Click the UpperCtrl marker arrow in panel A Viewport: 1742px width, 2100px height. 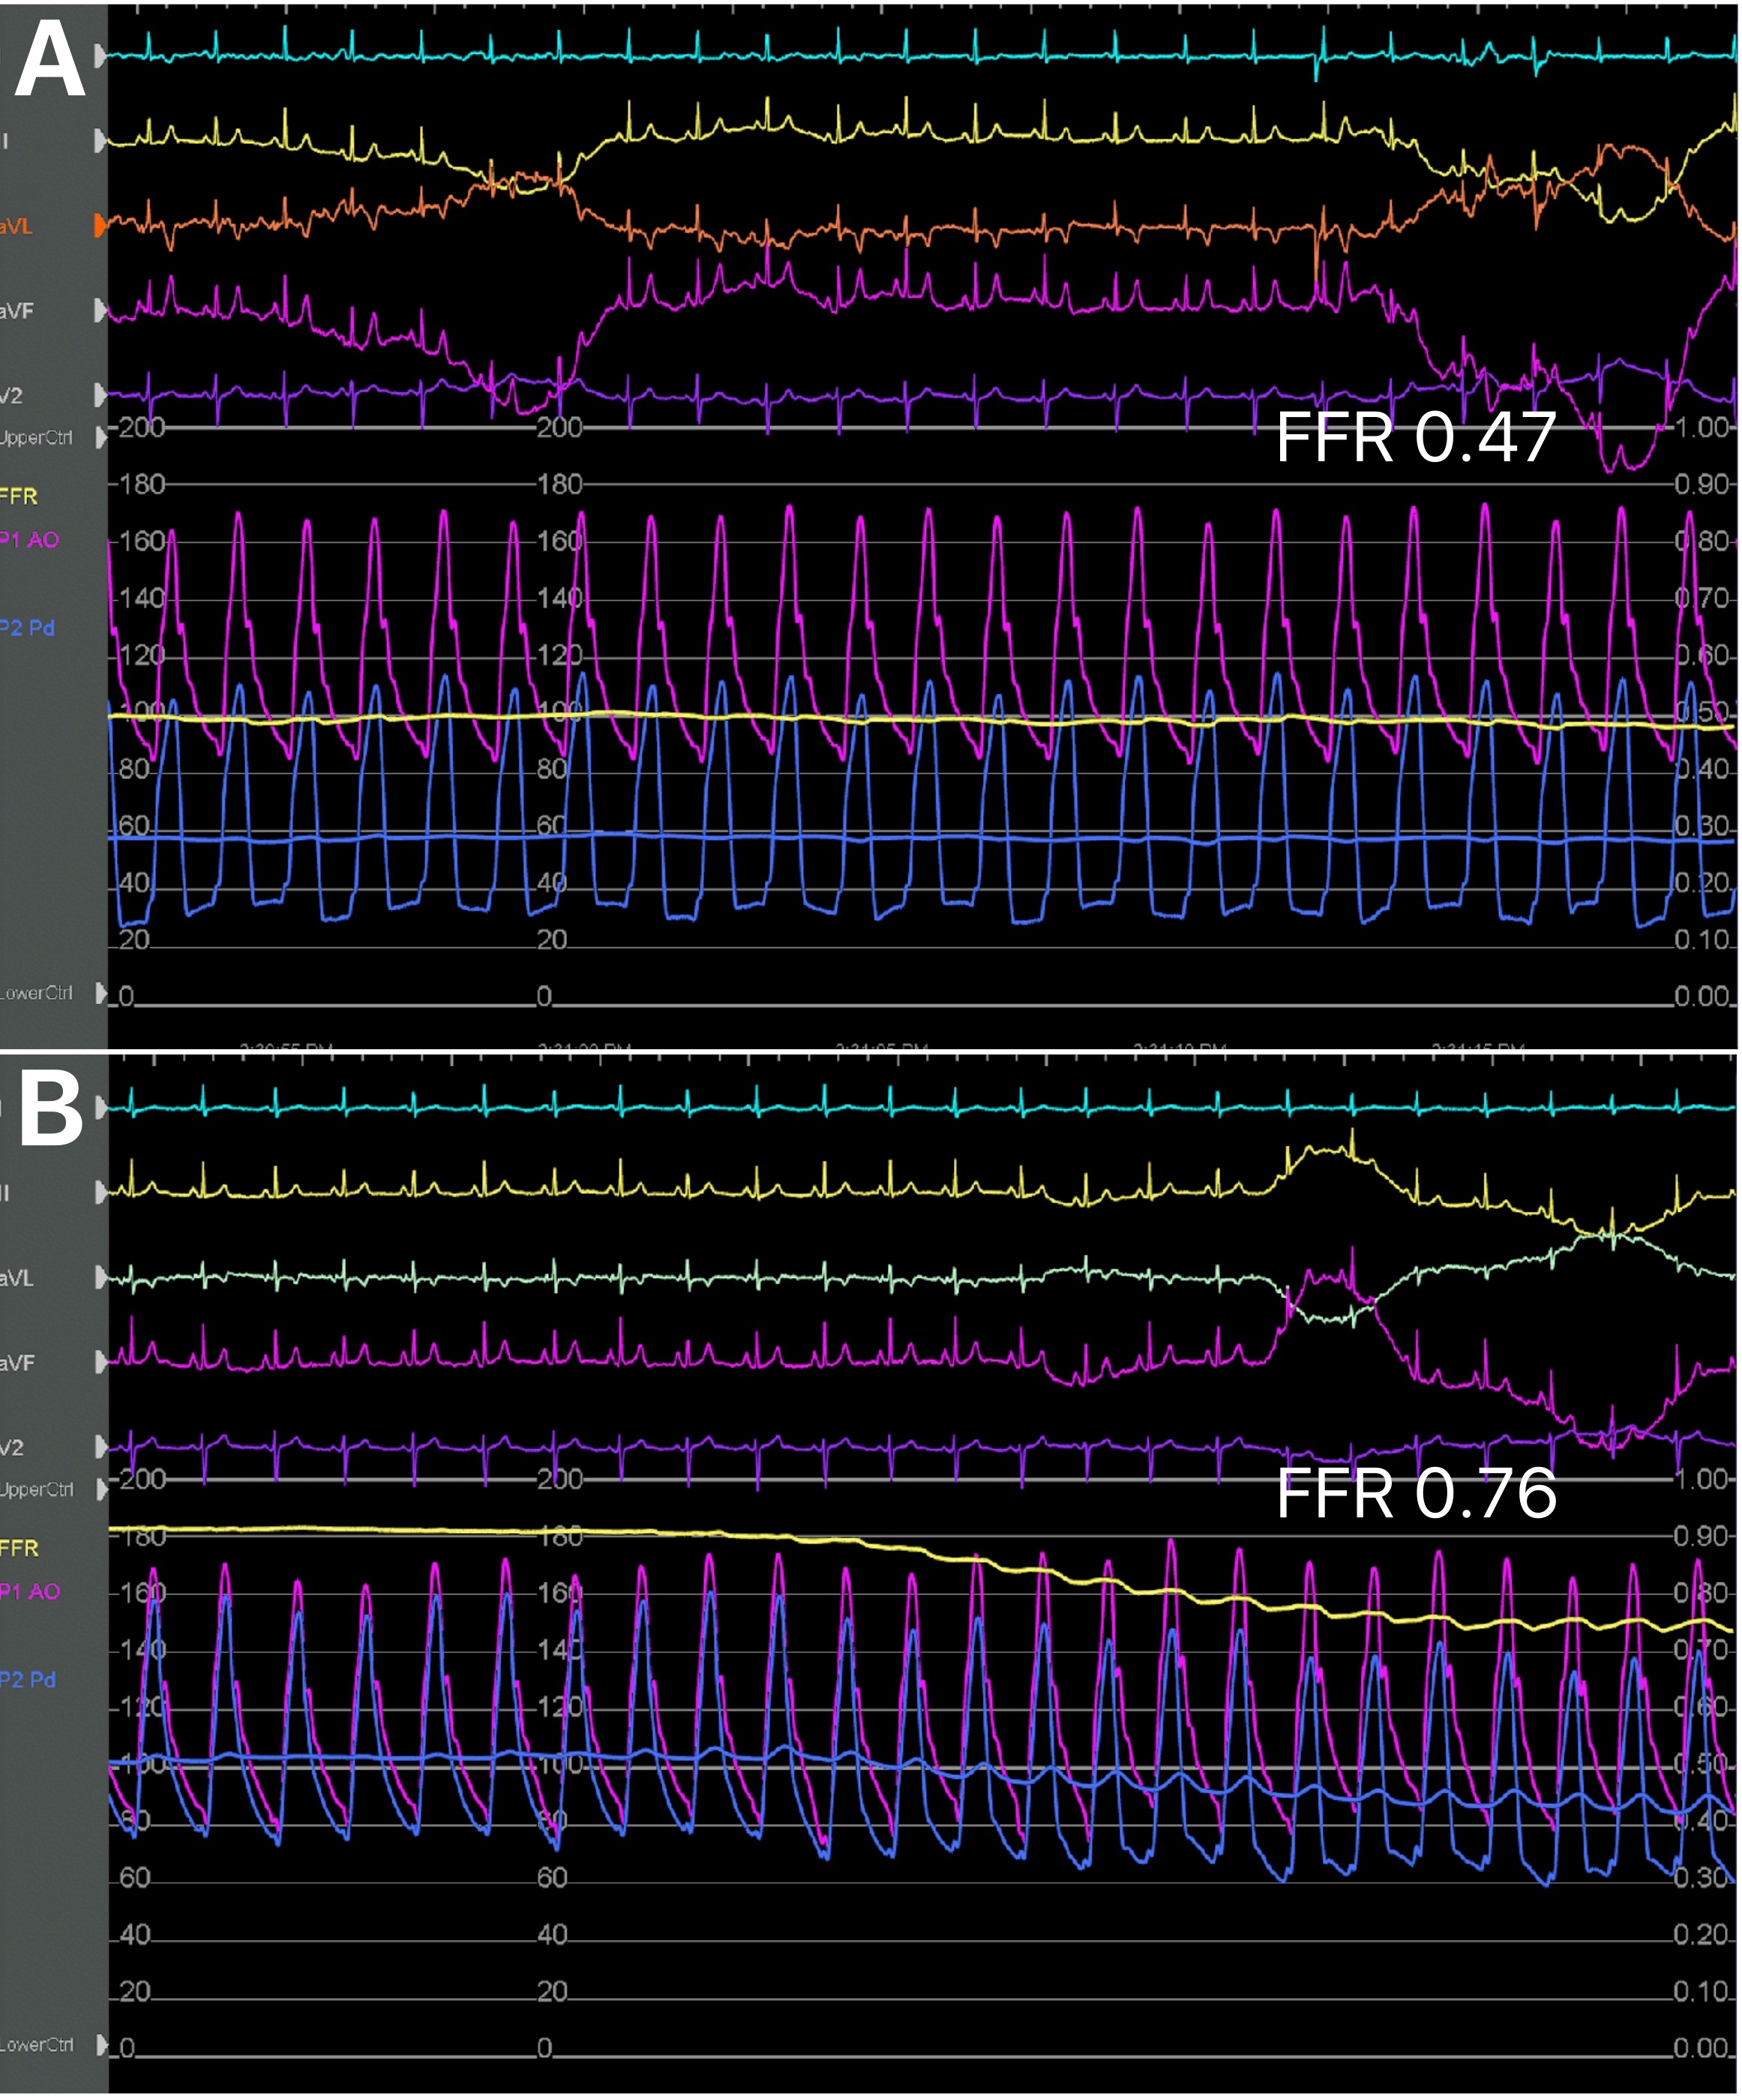coord(100,438)
